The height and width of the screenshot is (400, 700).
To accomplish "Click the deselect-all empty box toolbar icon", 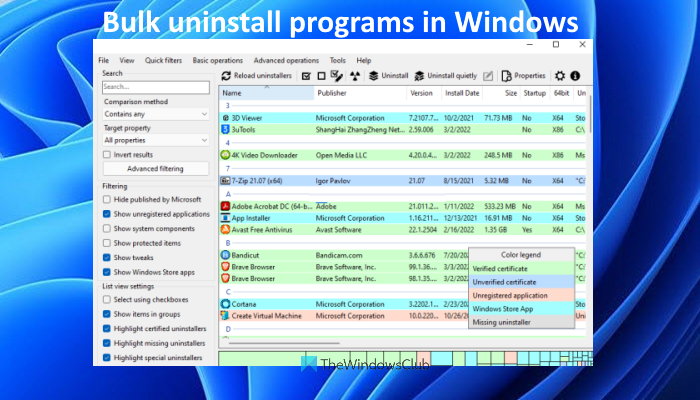I will coord(321,76).
